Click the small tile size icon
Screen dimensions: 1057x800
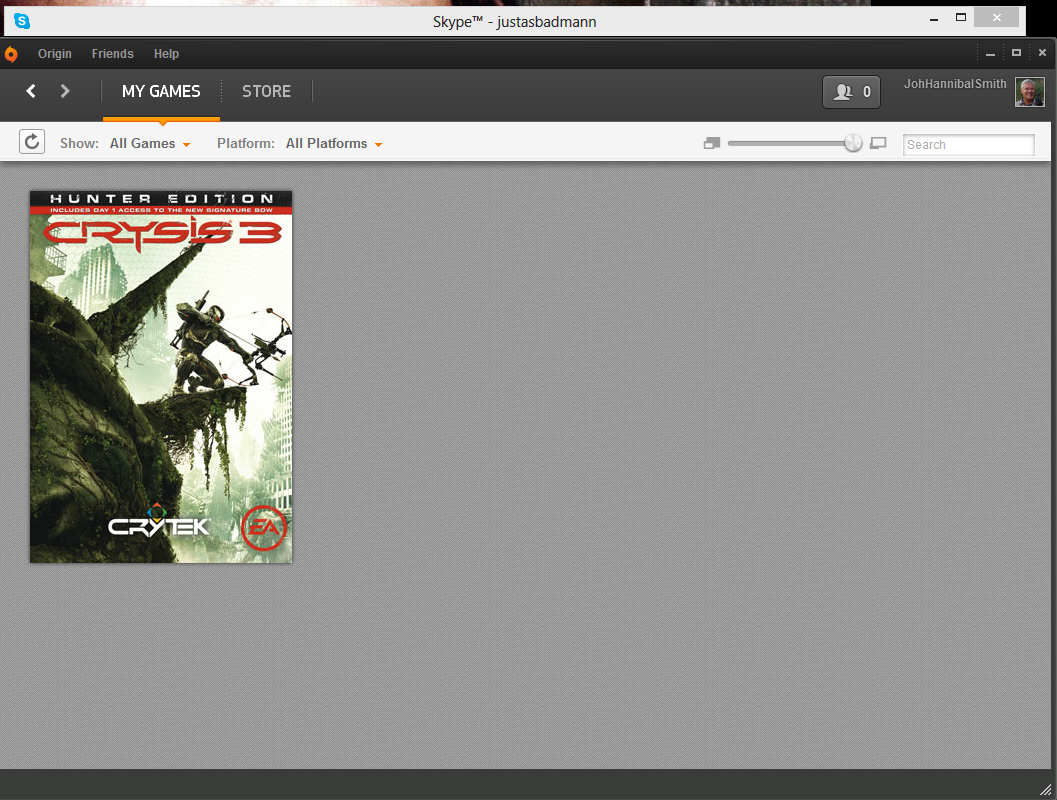[712, 144]
